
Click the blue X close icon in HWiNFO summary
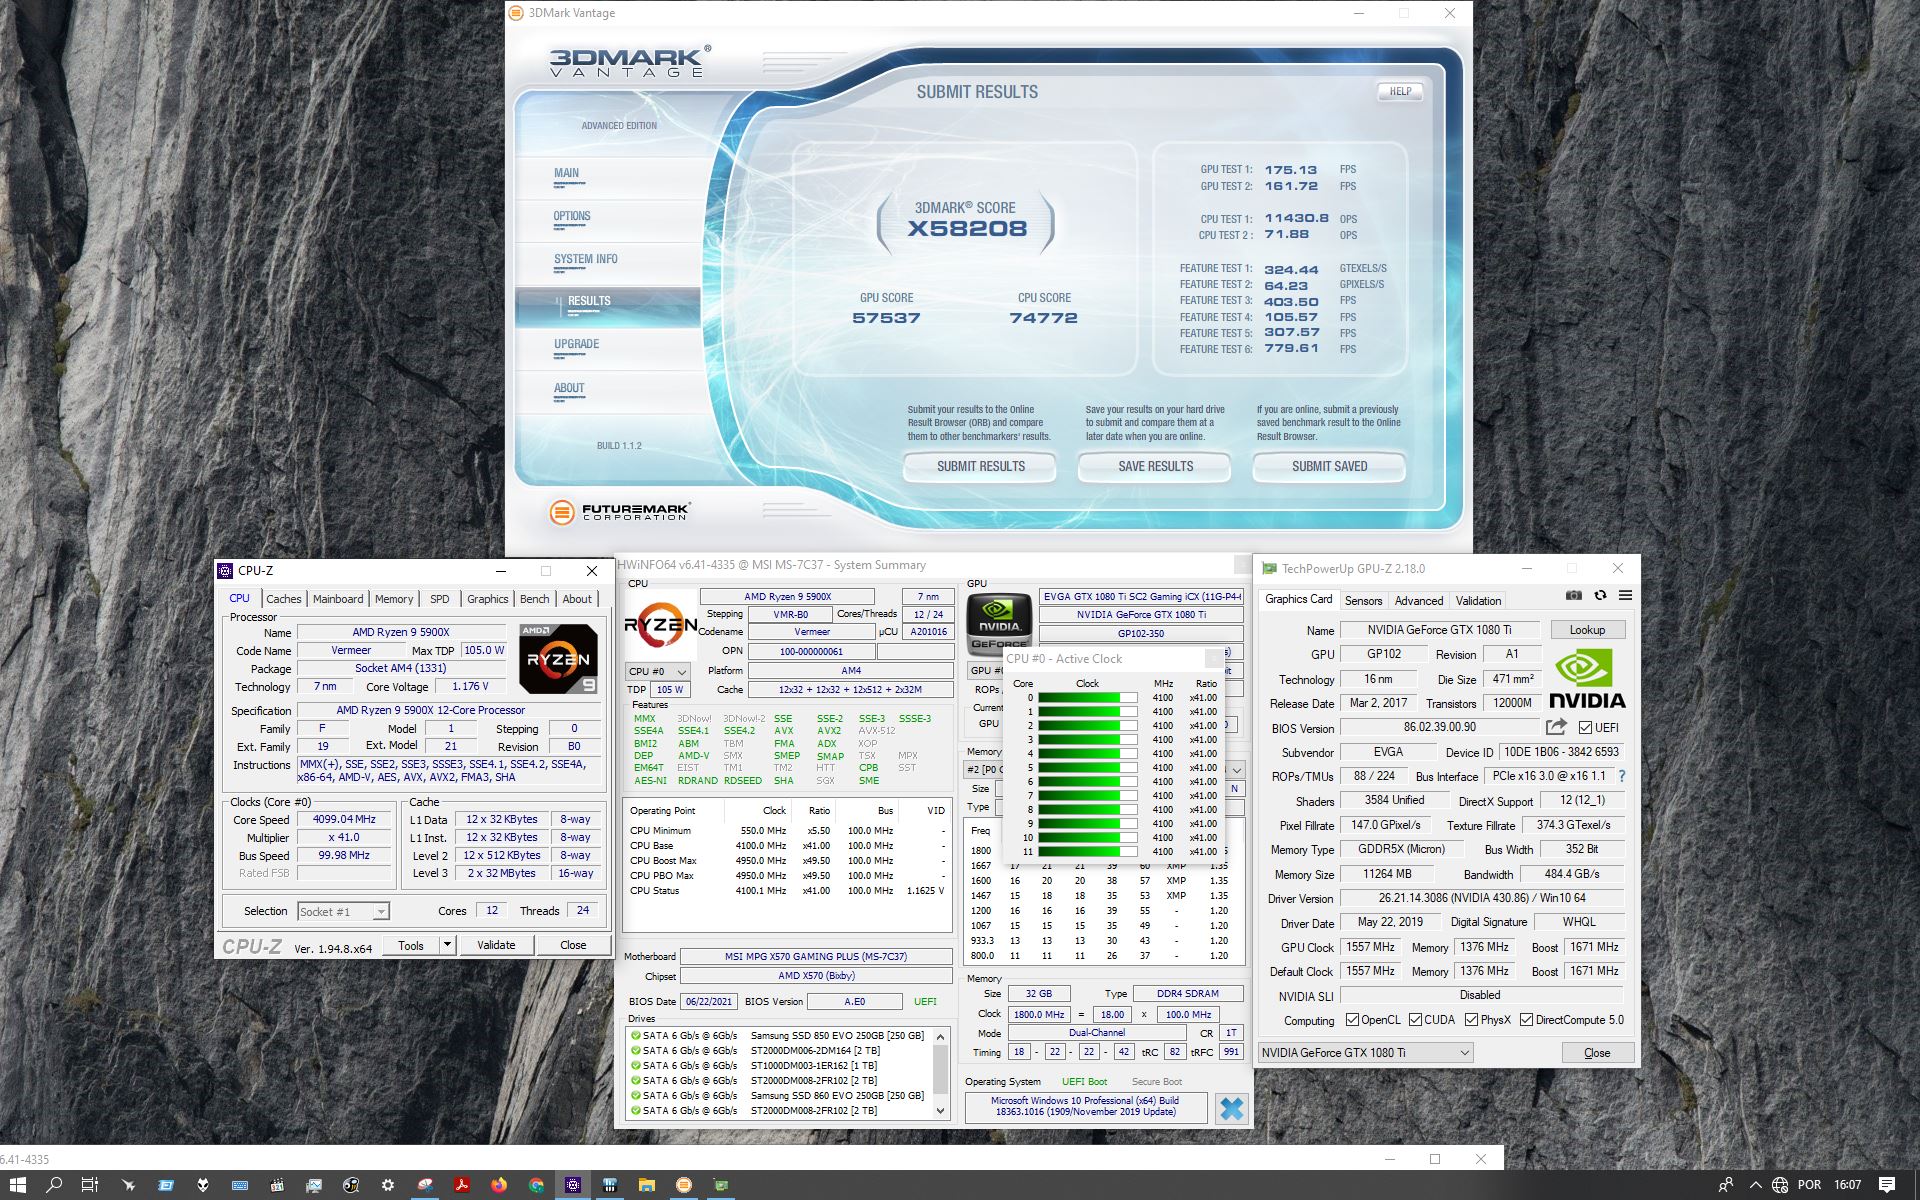click(x=1232, y=1108)
